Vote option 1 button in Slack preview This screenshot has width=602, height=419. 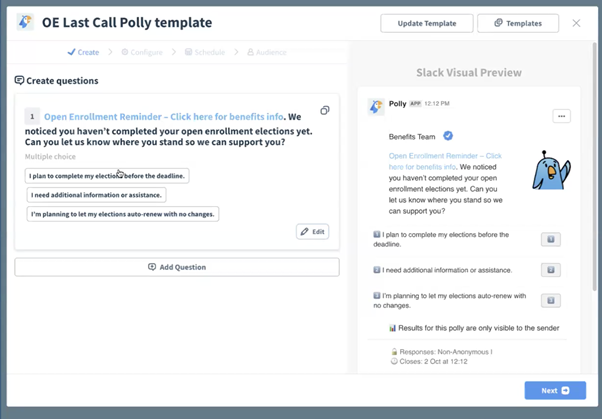click(x=550, y=239)
